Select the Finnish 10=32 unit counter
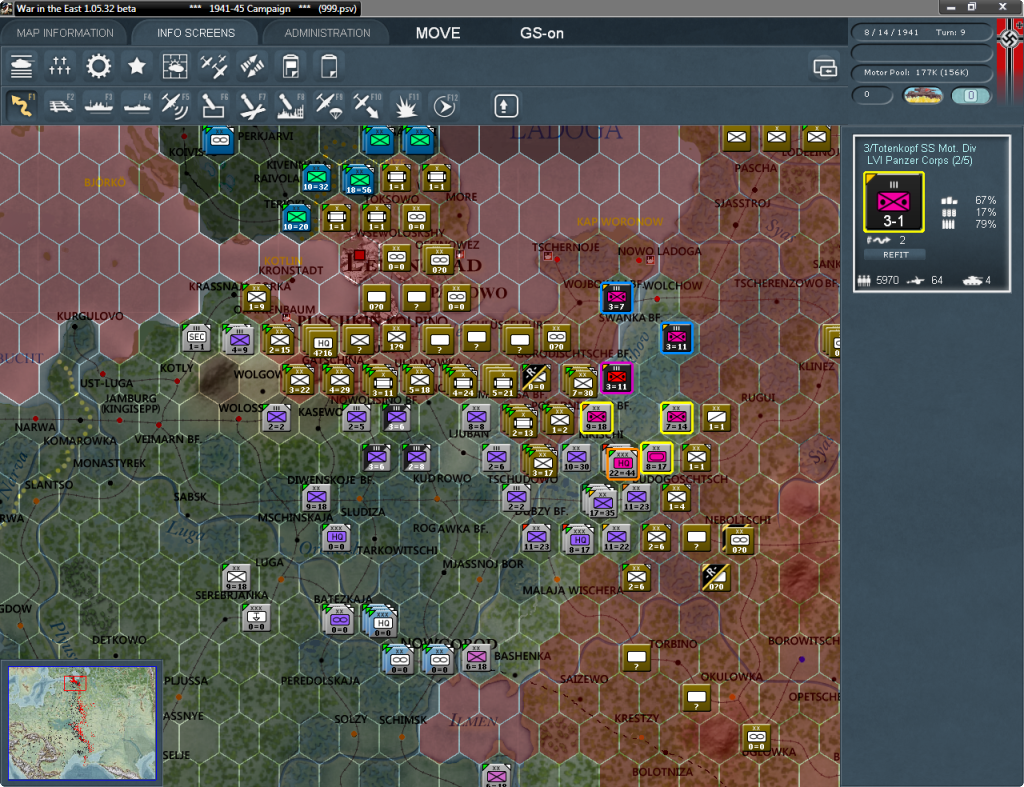1024x787 pixels. coord(316,178)
